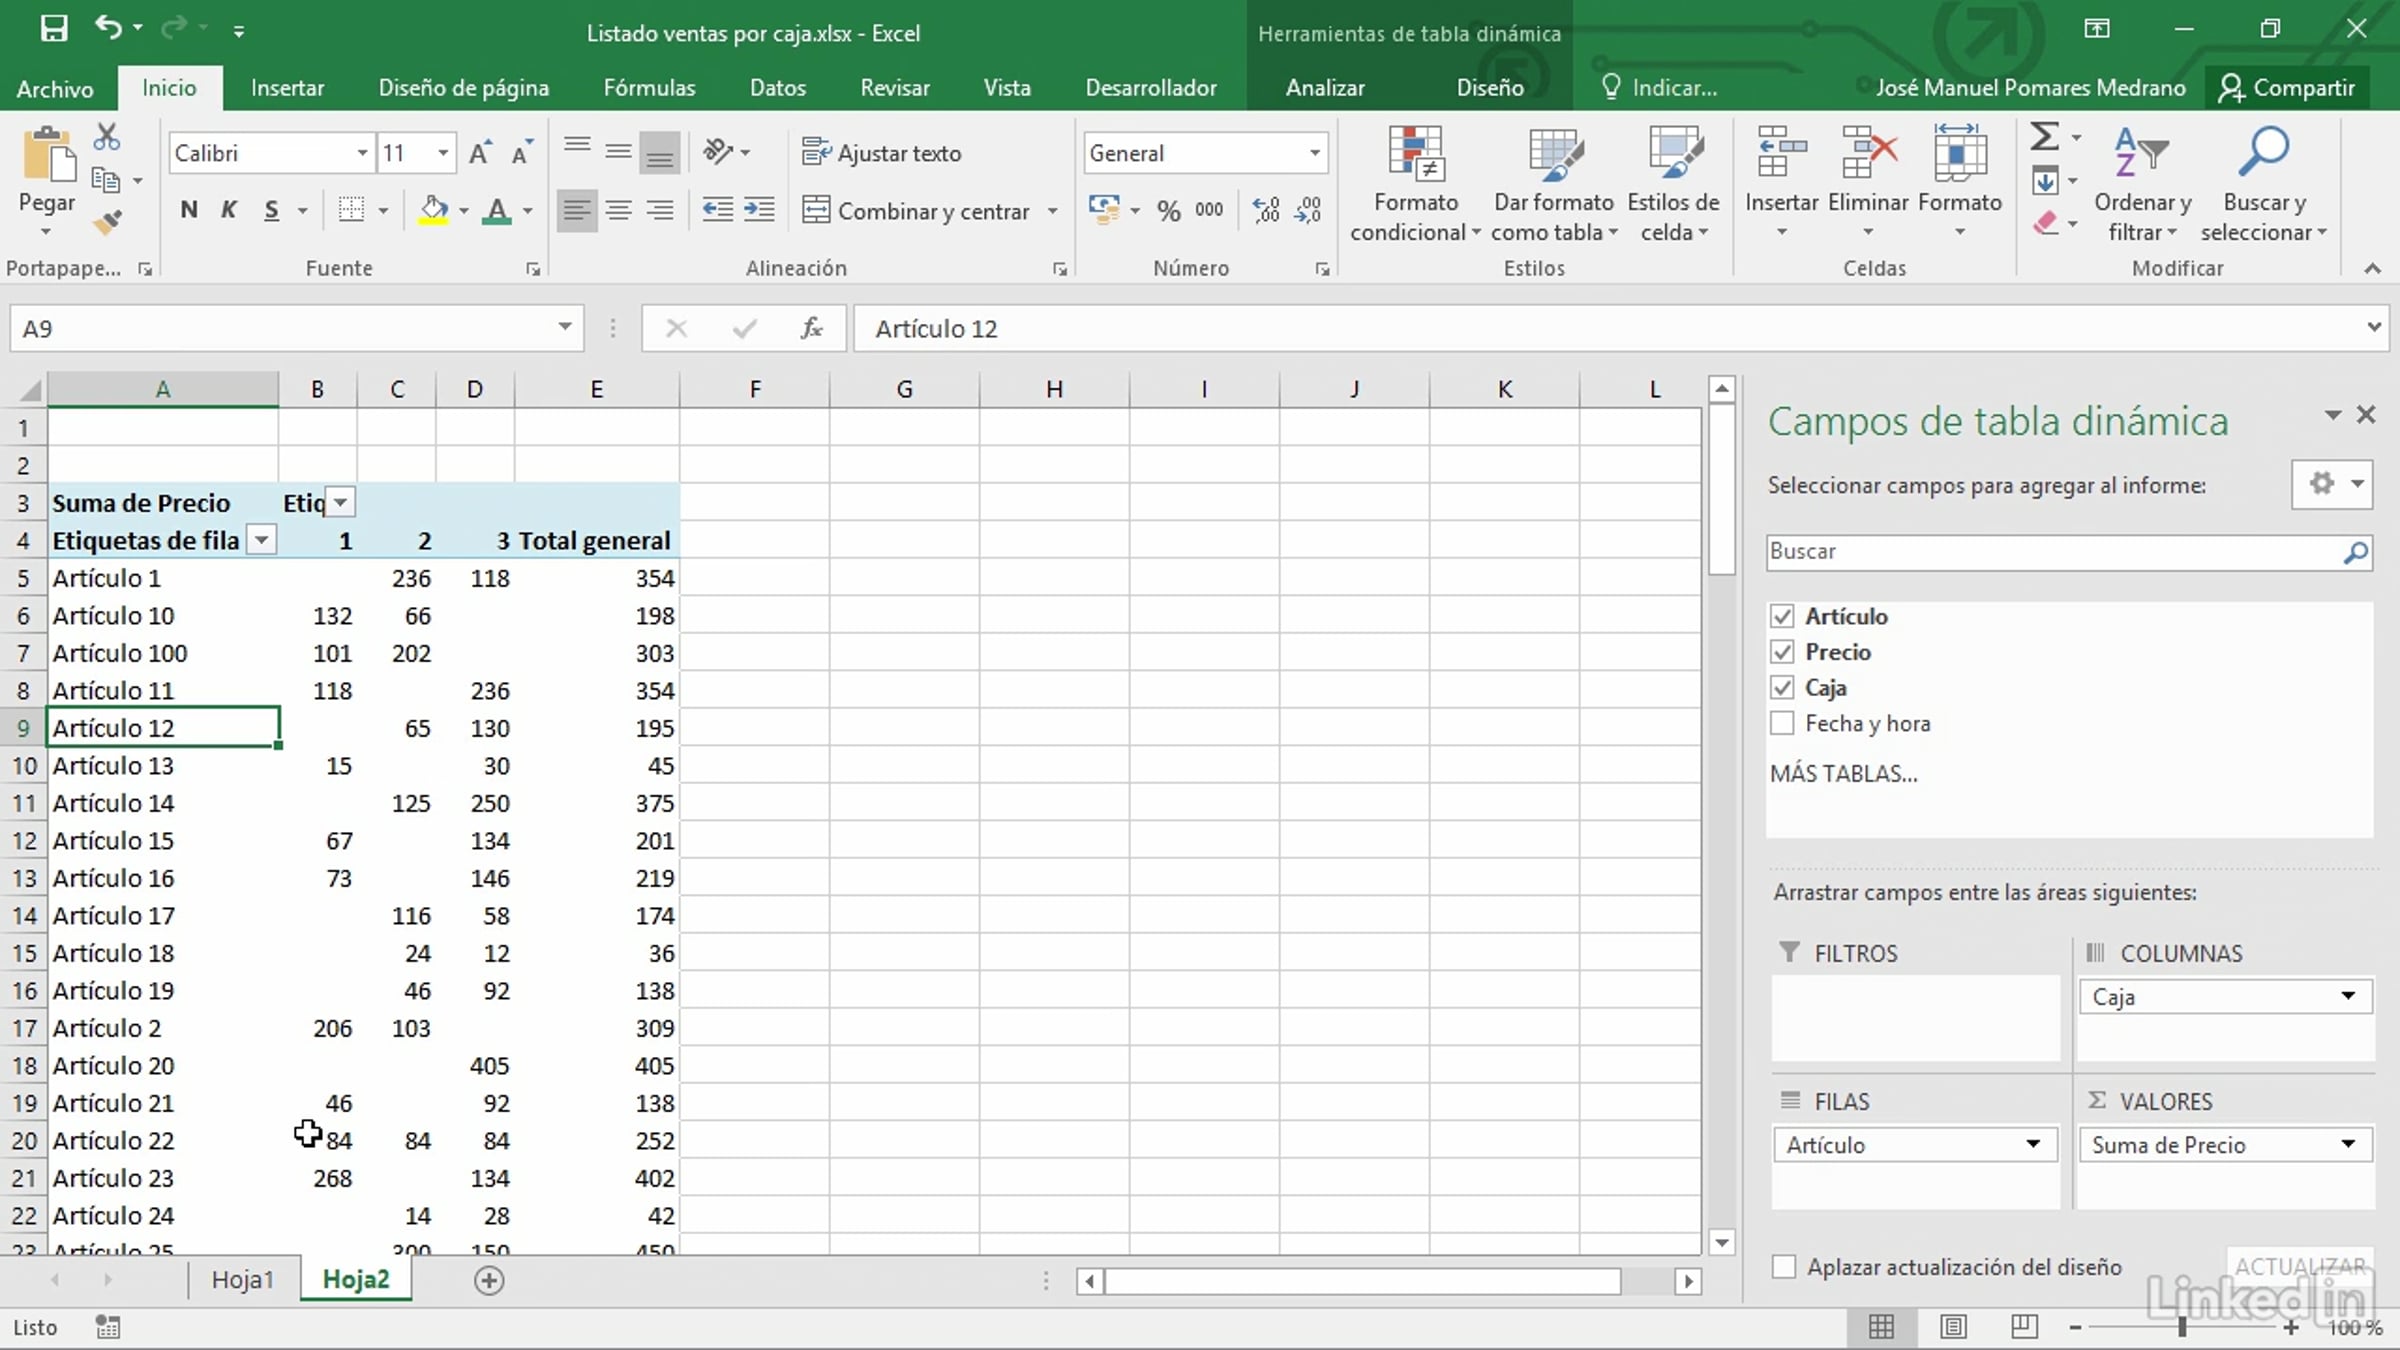
Task: Switch to the Fórmulas tab
Action: pyautogui.click(x=649, y=88)
